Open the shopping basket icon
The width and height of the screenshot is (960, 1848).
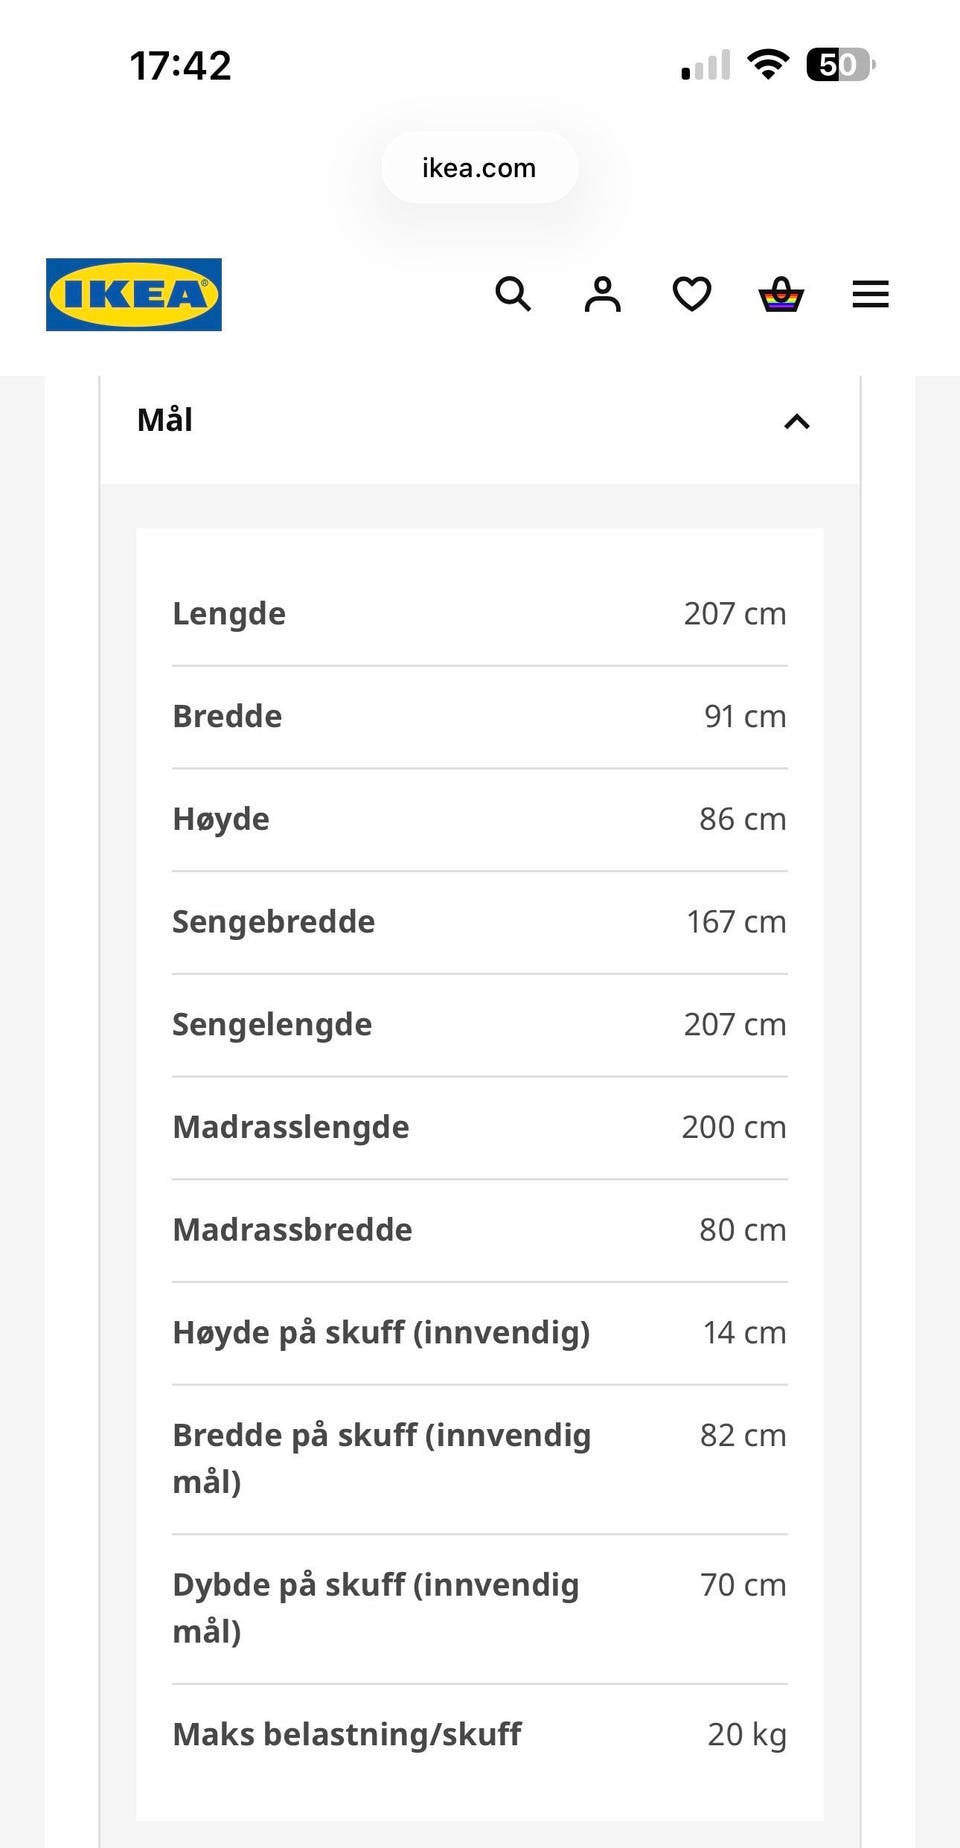coord(781,294)
